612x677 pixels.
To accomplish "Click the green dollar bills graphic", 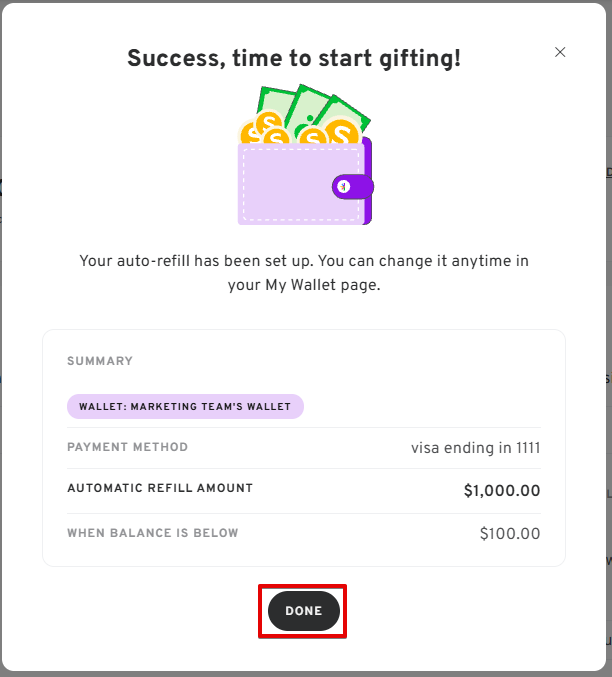I will pyautogui.click(x=314, y=109).
